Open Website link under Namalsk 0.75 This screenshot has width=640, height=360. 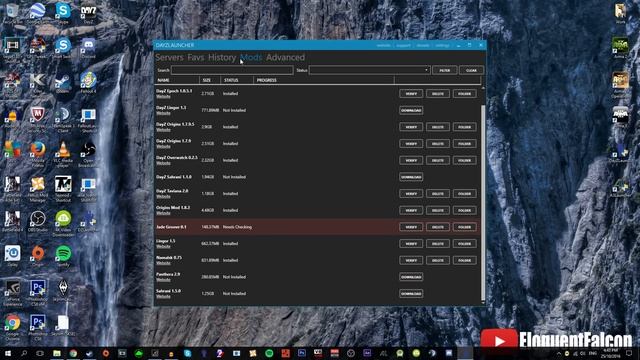pyautogui.click(x=163, y=263)
